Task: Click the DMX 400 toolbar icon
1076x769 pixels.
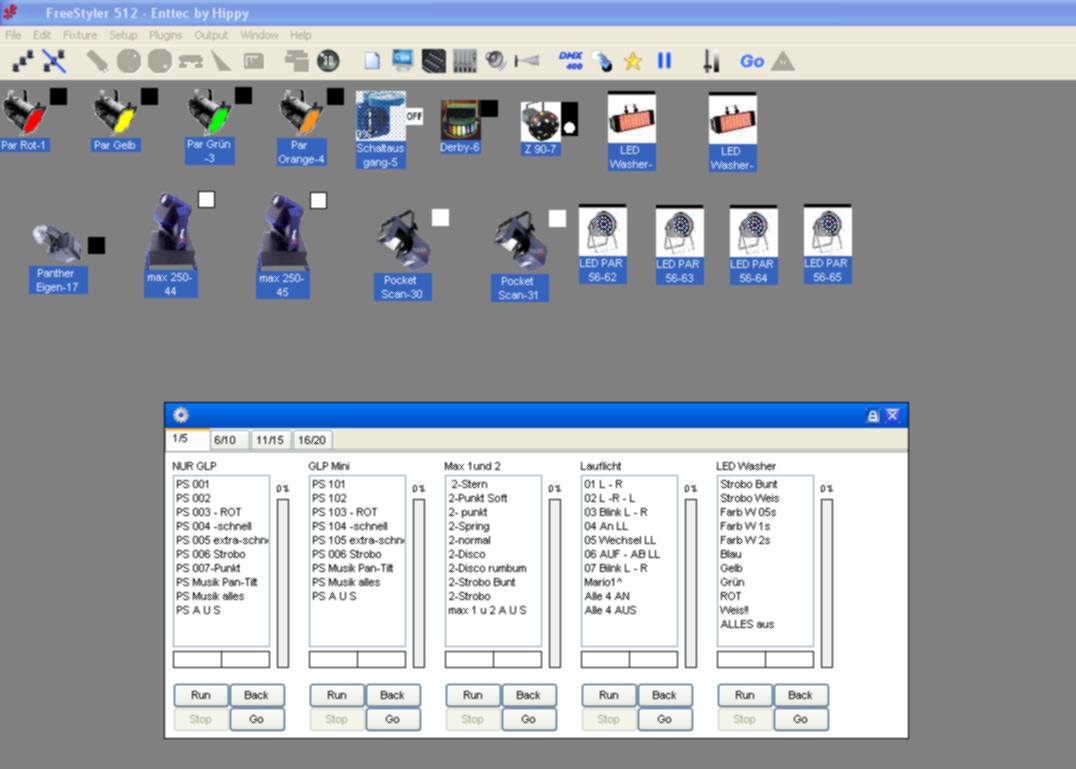Action: click(570, 61)
